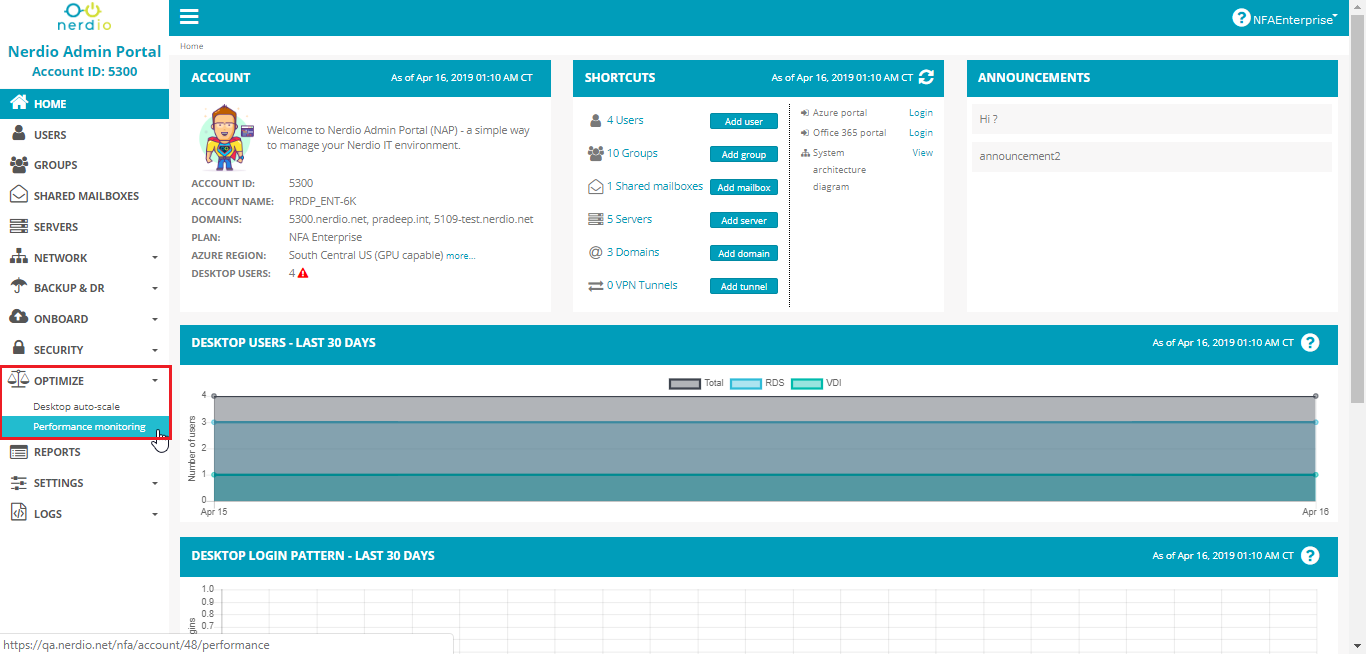This screenshot has width=1366, height=654.
Task: Click the Shared Mailboxes envelope icon
Action: pos(18,196)
